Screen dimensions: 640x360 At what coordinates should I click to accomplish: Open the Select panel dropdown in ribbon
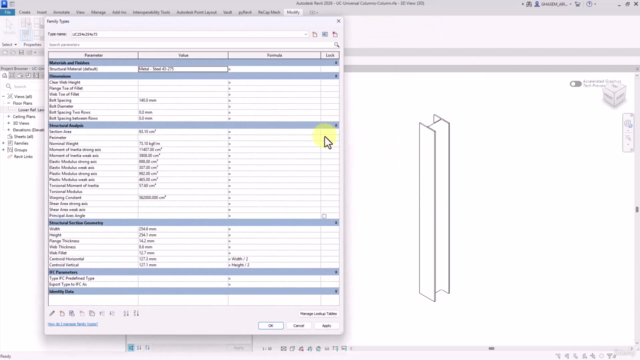[x=9, y=44]
